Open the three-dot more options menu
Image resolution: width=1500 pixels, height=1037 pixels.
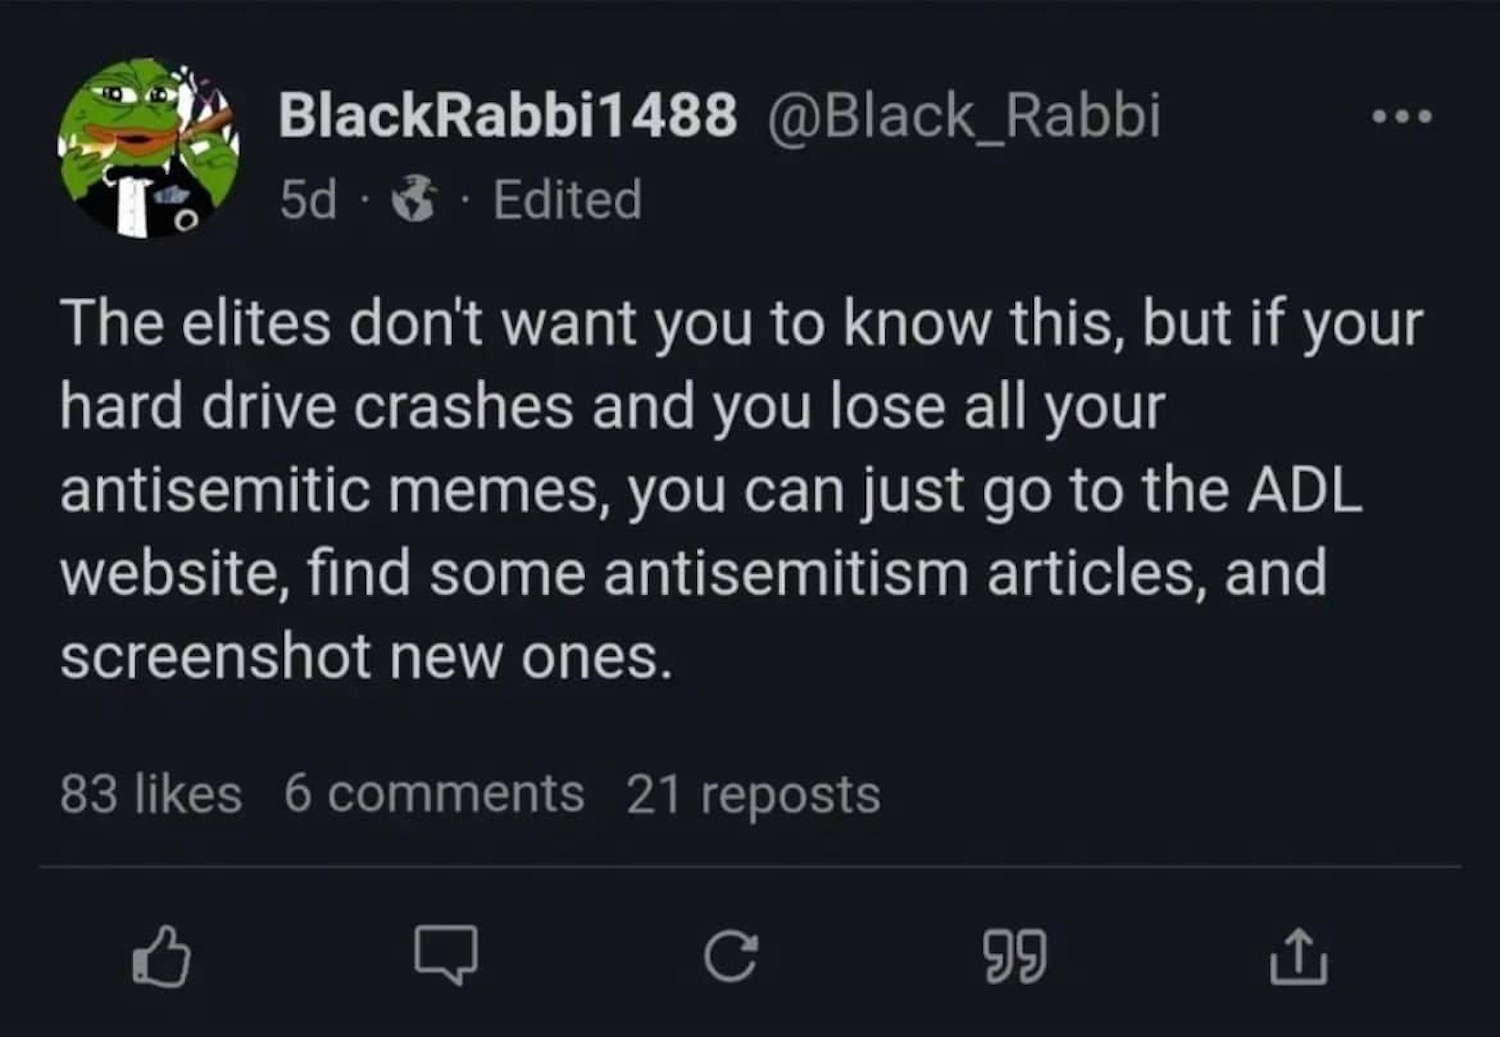point(1402,118)
